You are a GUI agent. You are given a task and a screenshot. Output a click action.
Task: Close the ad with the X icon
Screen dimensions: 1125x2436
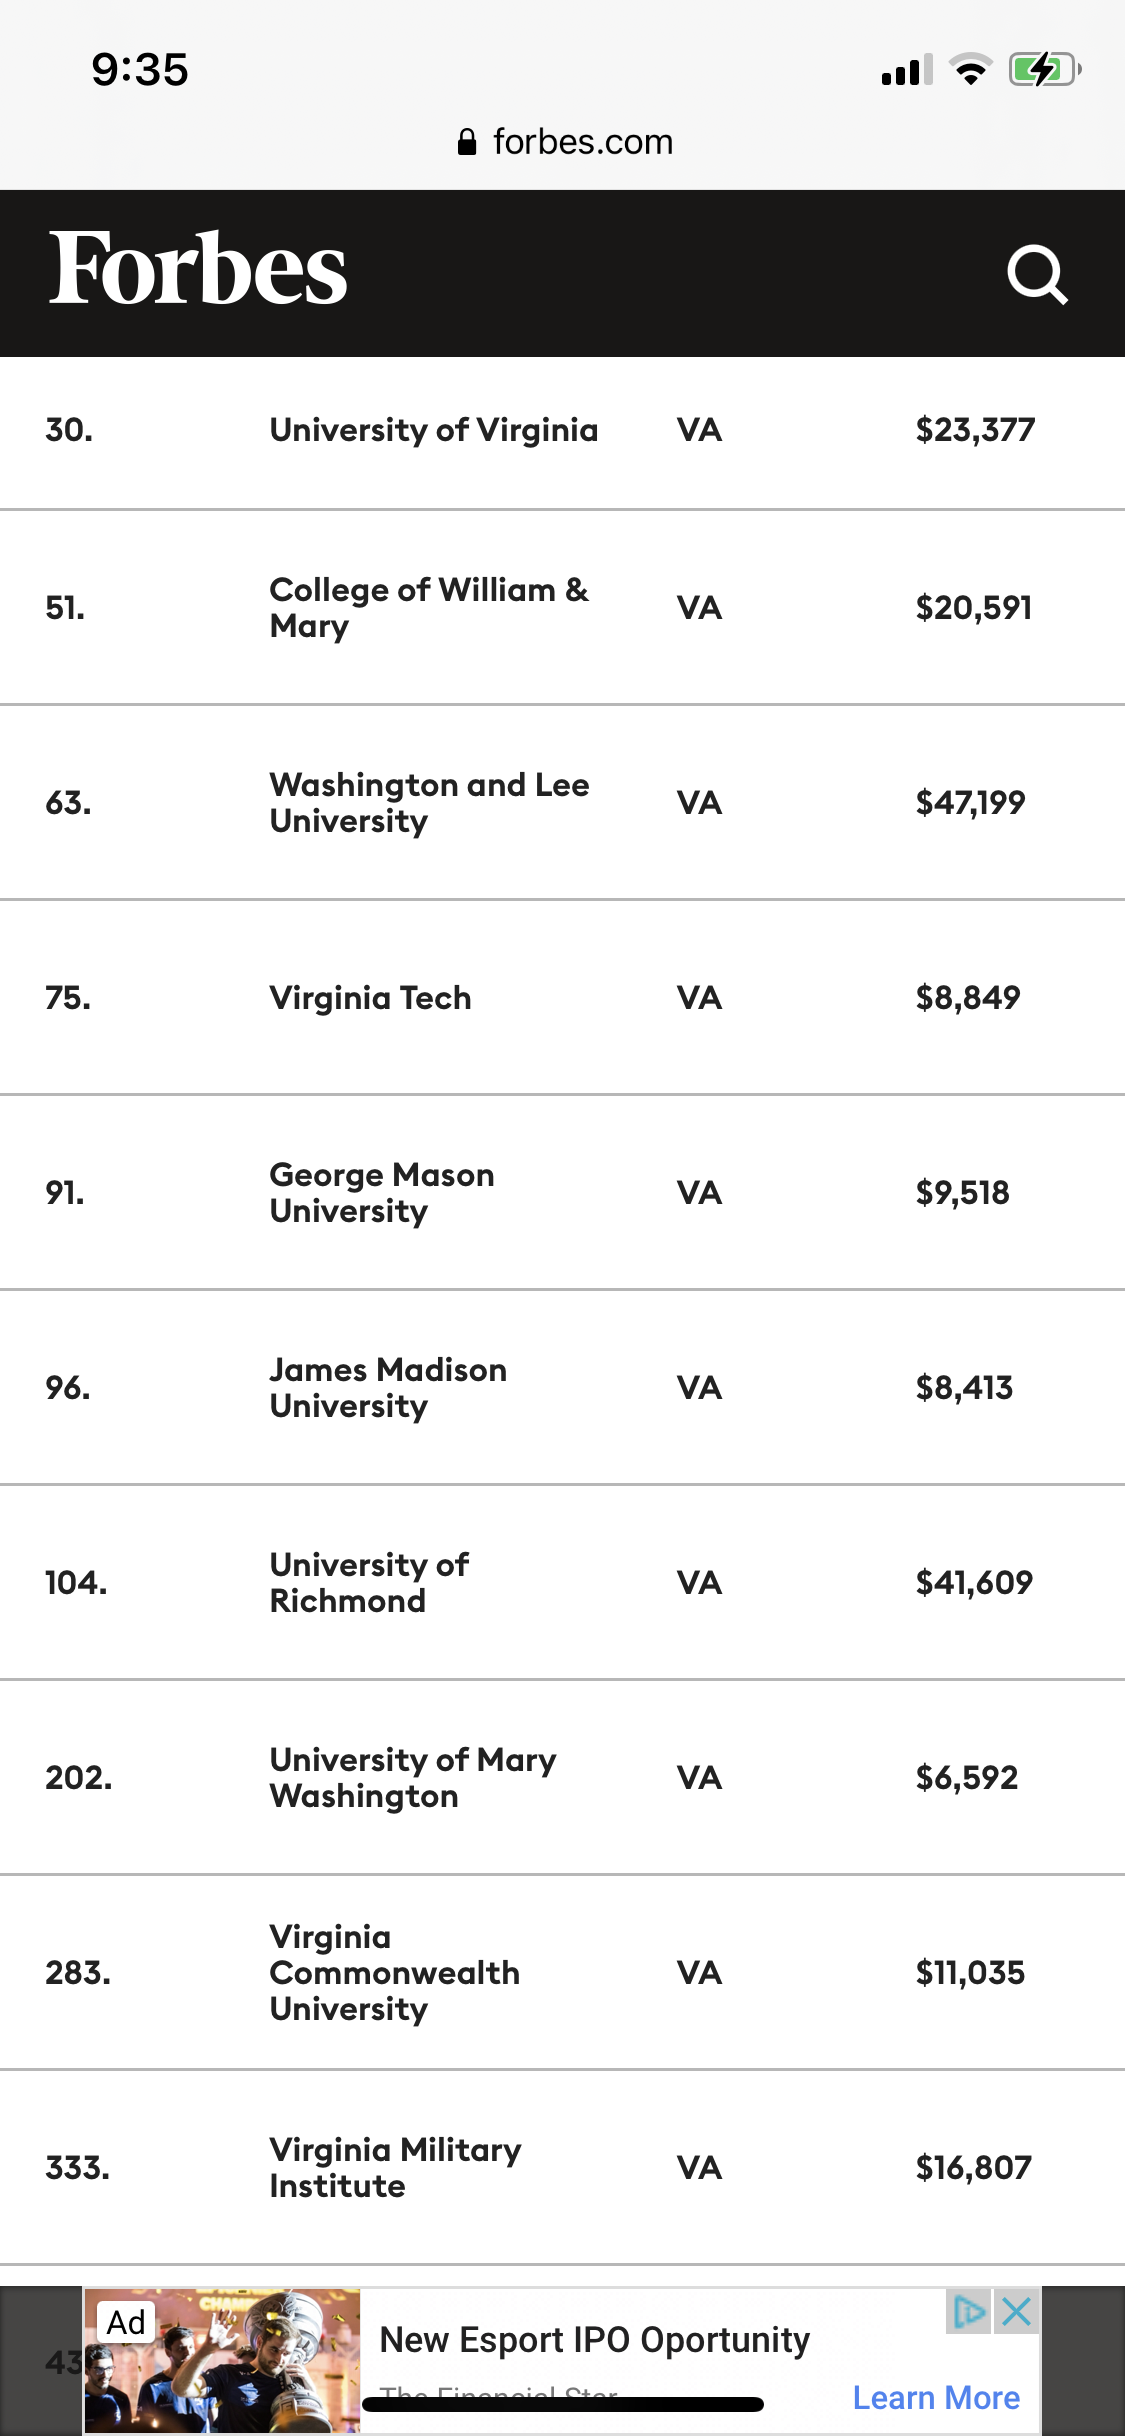tap(1016, 2311)
